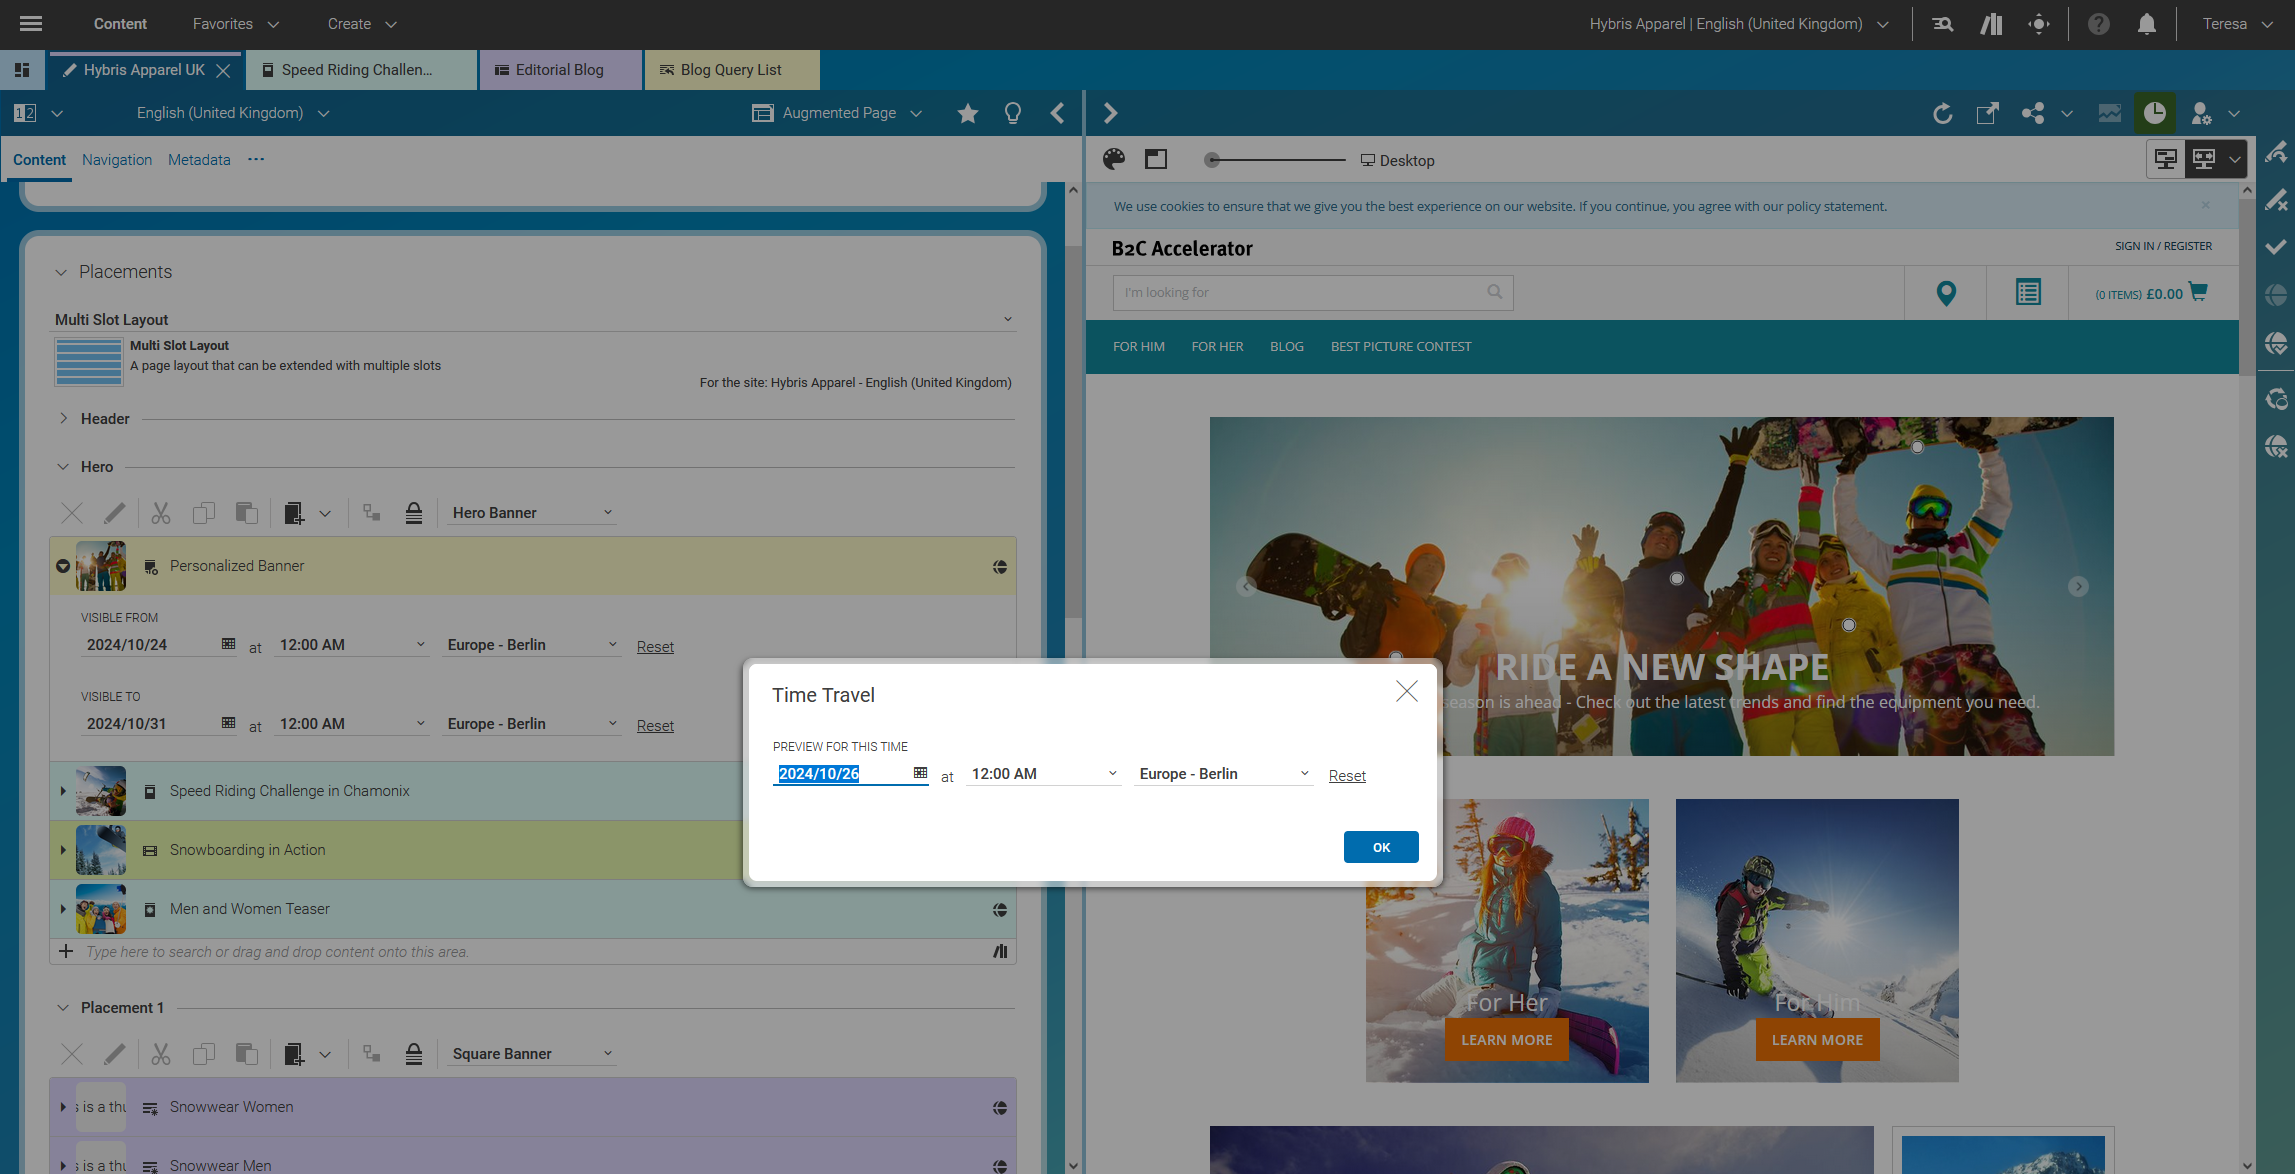The width and height of the screenshot is (2295, 1174).
Task: Open the preview time 12:00 AM dropdown
Action: [1042, 774]
